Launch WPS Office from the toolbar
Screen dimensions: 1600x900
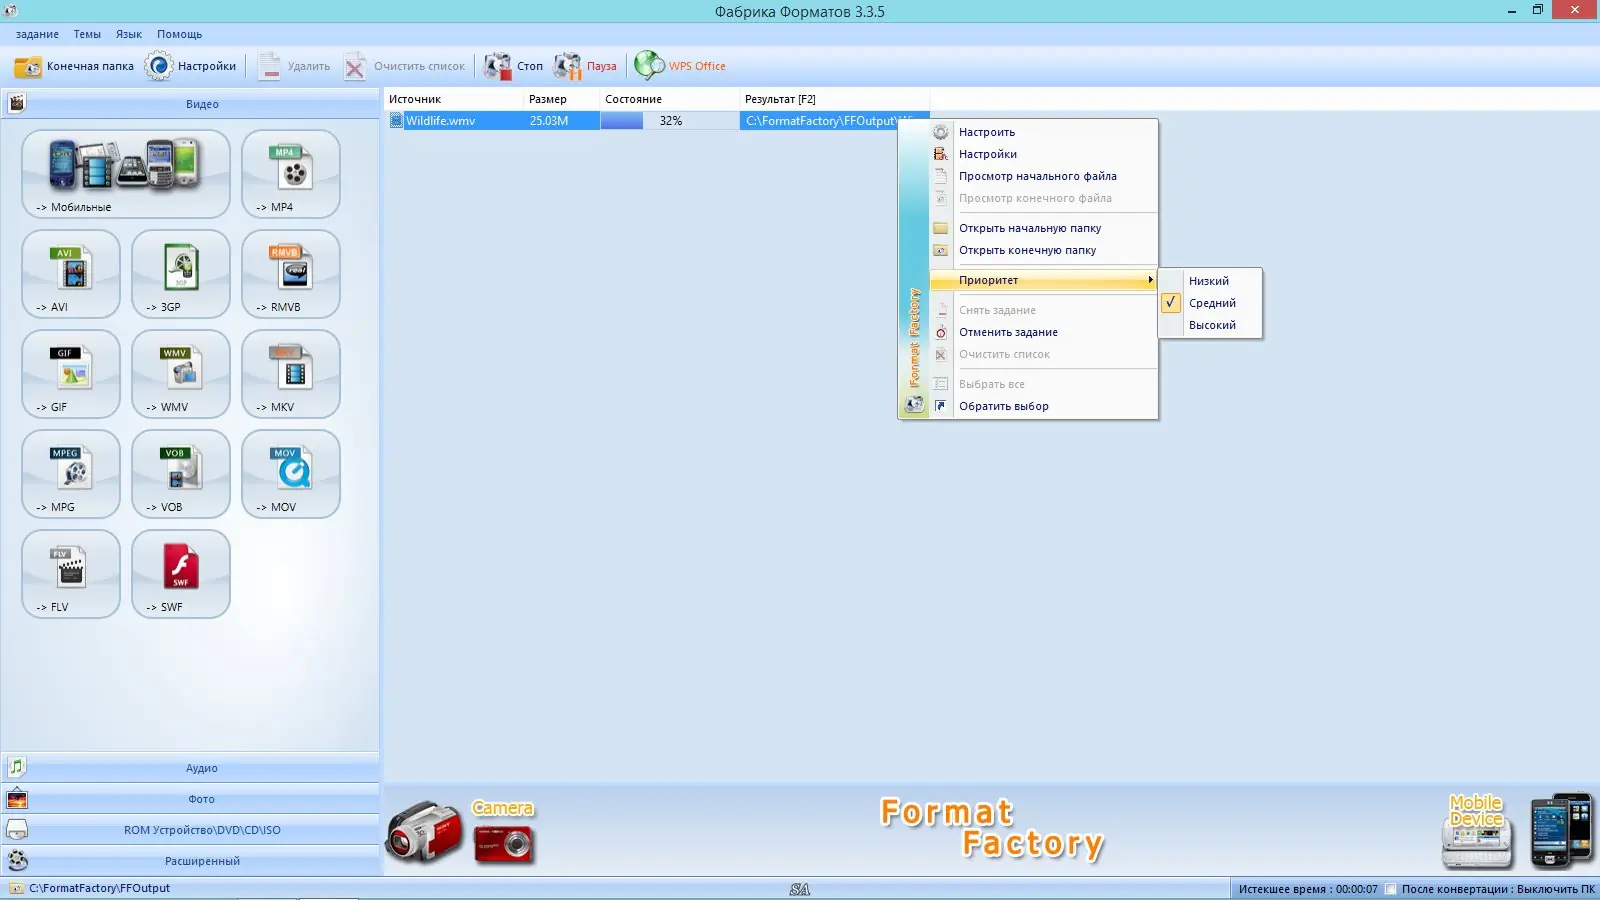(680, 66)
